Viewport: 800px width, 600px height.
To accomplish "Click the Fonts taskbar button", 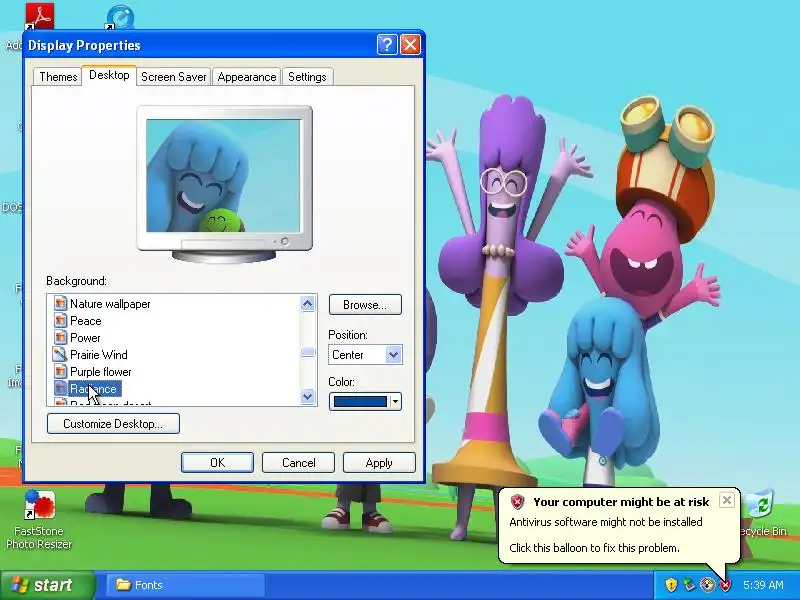I will (186, 585).
